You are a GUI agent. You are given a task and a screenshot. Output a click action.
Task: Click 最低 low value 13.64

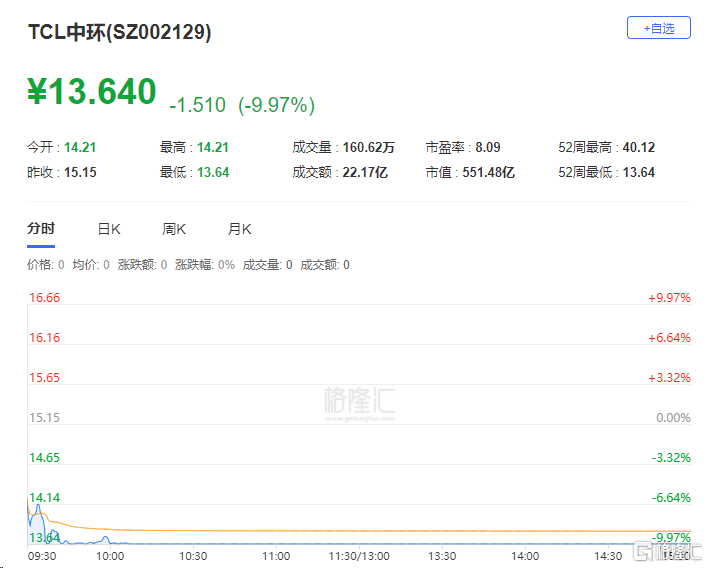pos(213,172)
